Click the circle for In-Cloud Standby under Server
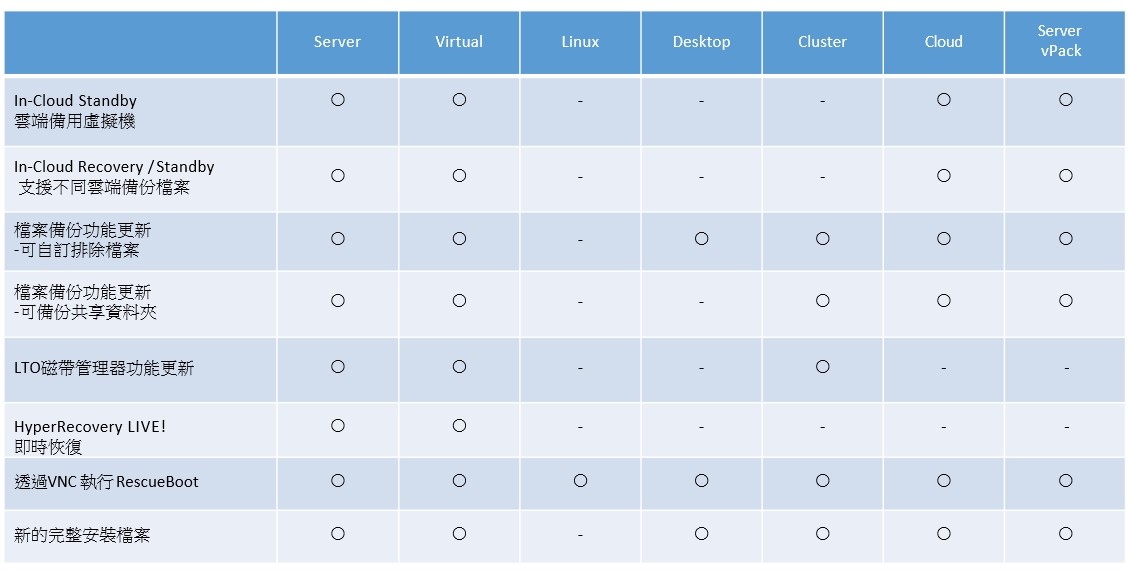 [x=338, y=100]
